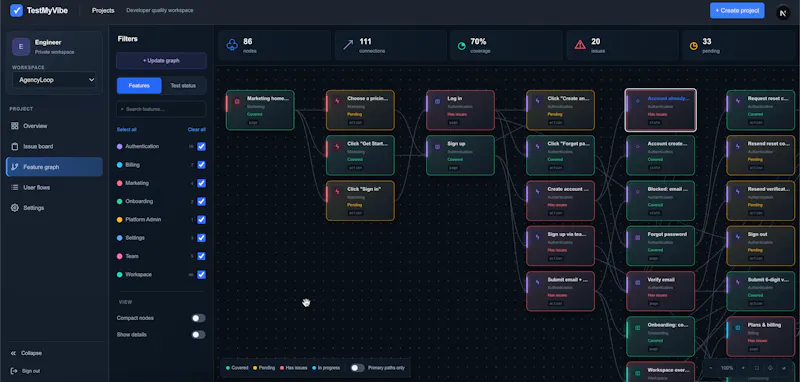Uncheck the Settings filter checkbox
This screenshot has width=800, height=382.
coord(201,238)
